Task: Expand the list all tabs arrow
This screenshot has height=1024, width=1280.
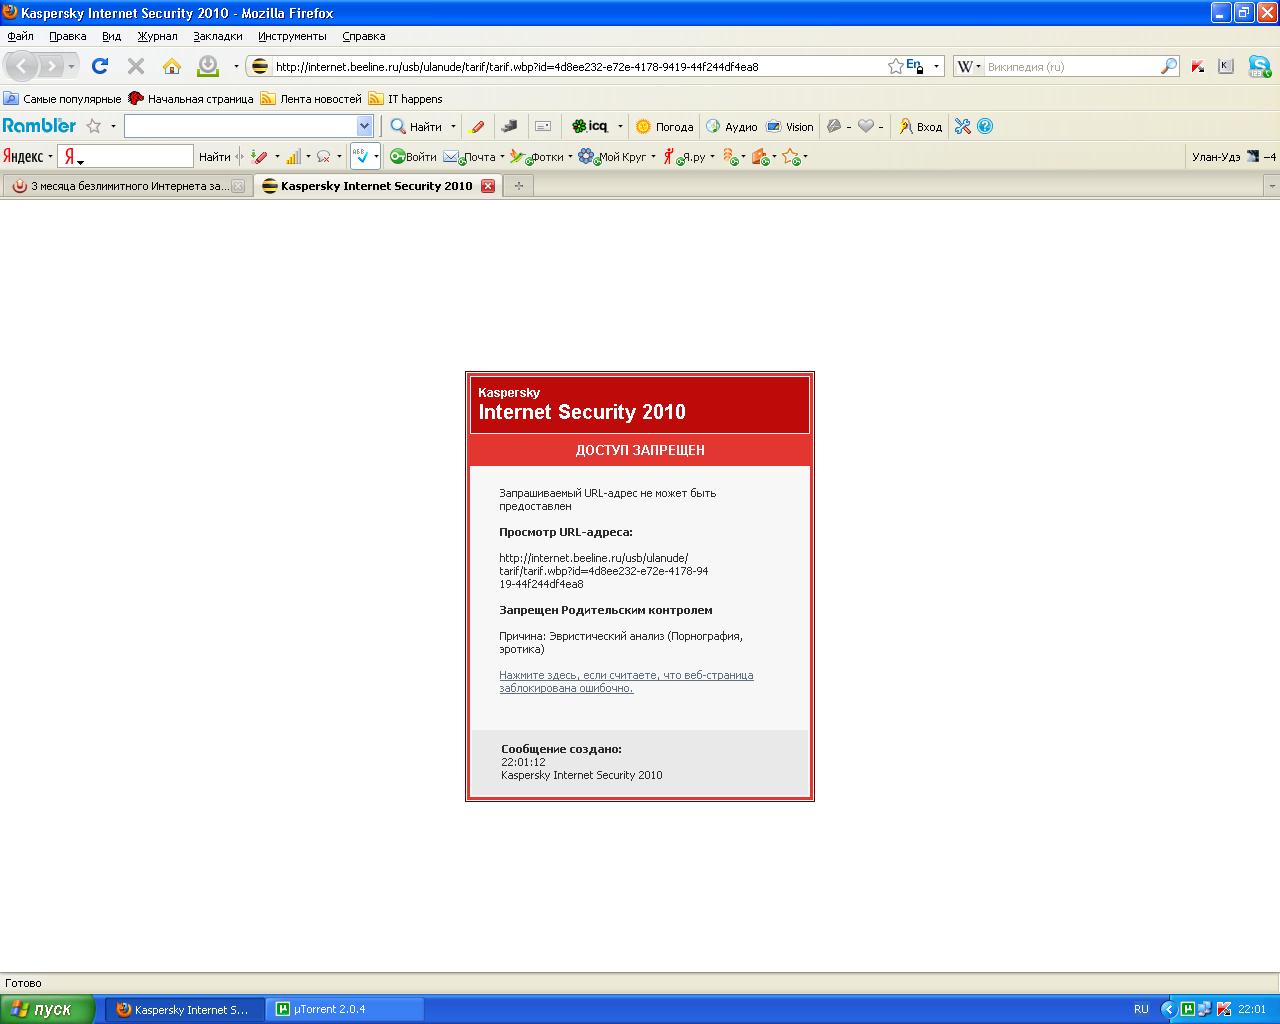Action: [1271, 186]
